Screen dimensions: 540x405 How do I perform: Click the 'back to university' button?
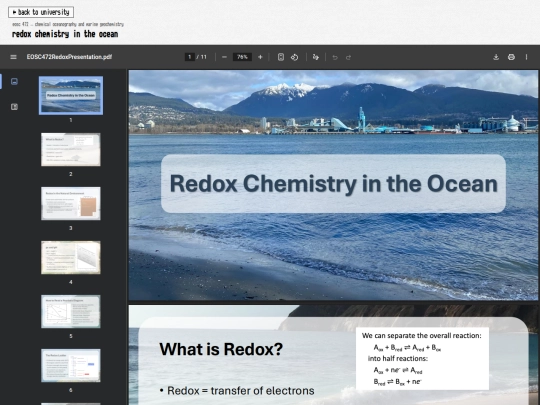(41, 12)
